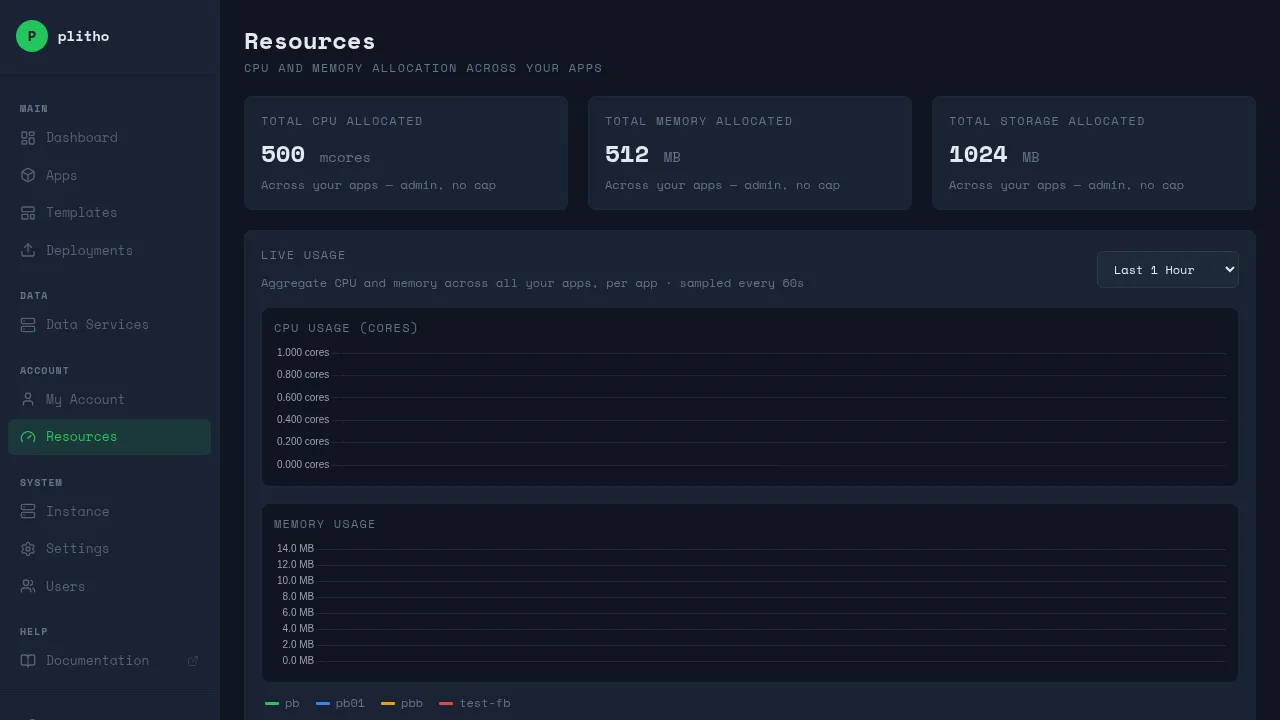Click the Settings gear icon
Screen dimensions: 1280x720
(x=28, y=549)
